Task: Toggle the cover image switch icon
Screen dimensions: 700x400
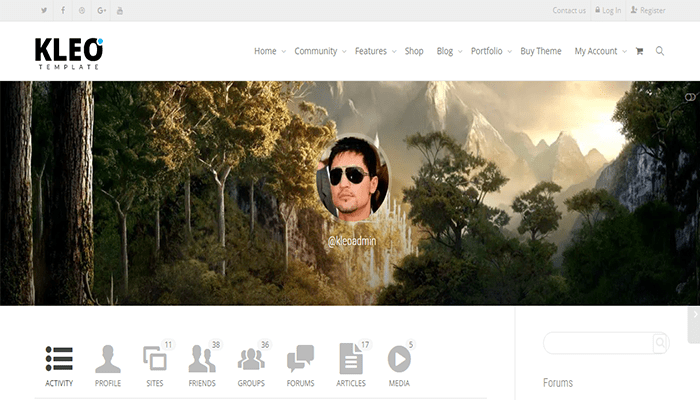Action: click(690, 97)
